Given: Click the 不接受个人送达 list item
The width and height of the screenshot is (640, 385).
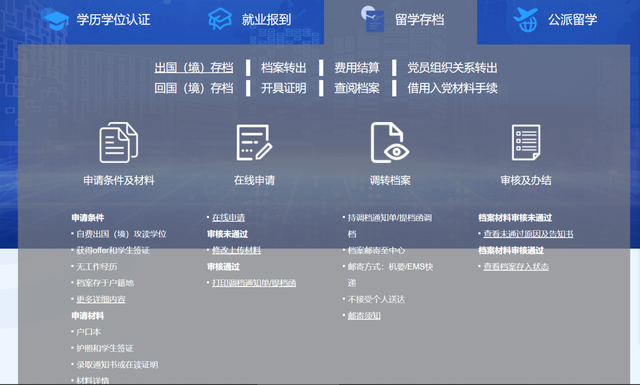Looking at the screenshot, I should click(x=376, y=299).
